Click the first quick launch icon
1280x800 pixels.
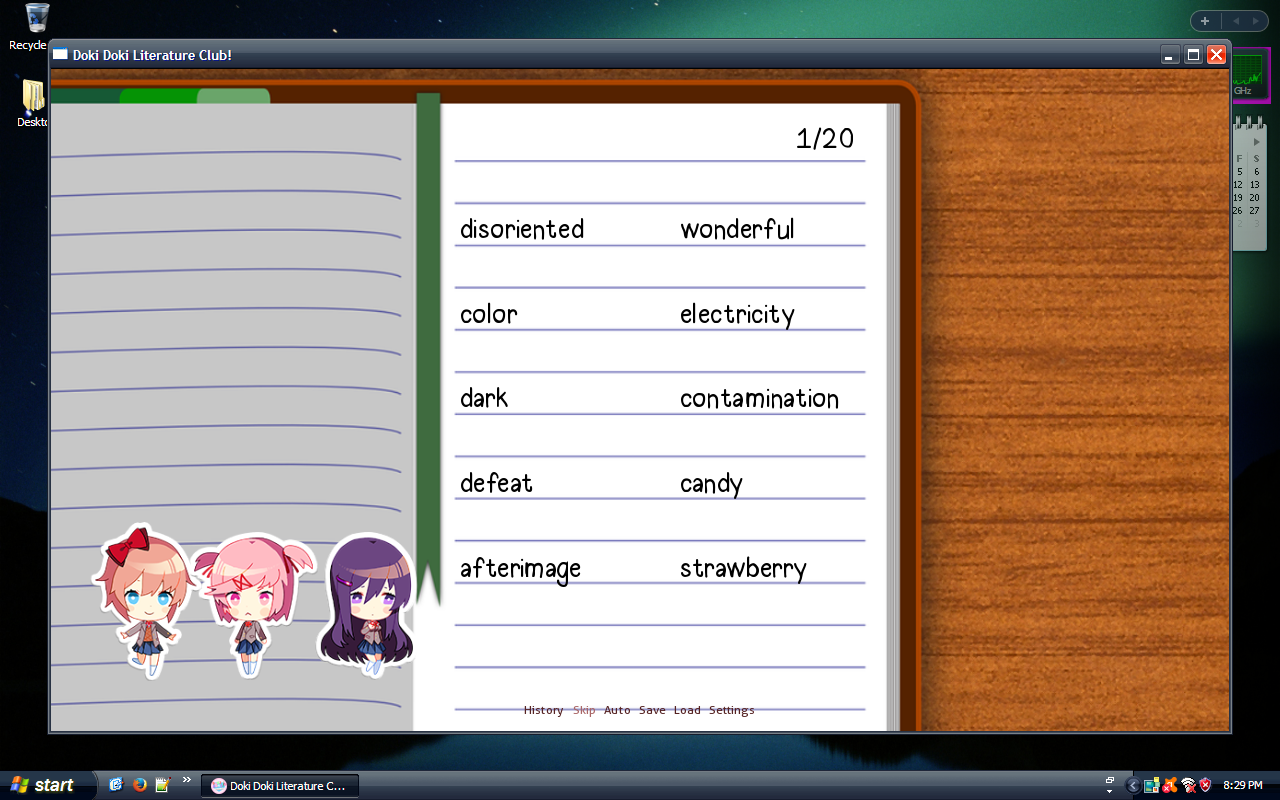pyautogui.click(x=116, y=785)
